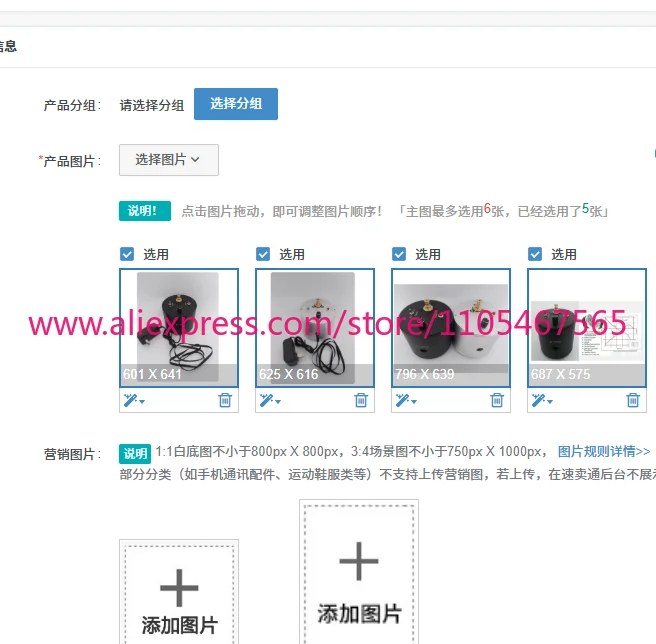656x644 pixels.
Task: Select the 796 X 639 product thumbnail
Action: click(x=451, y=328)
